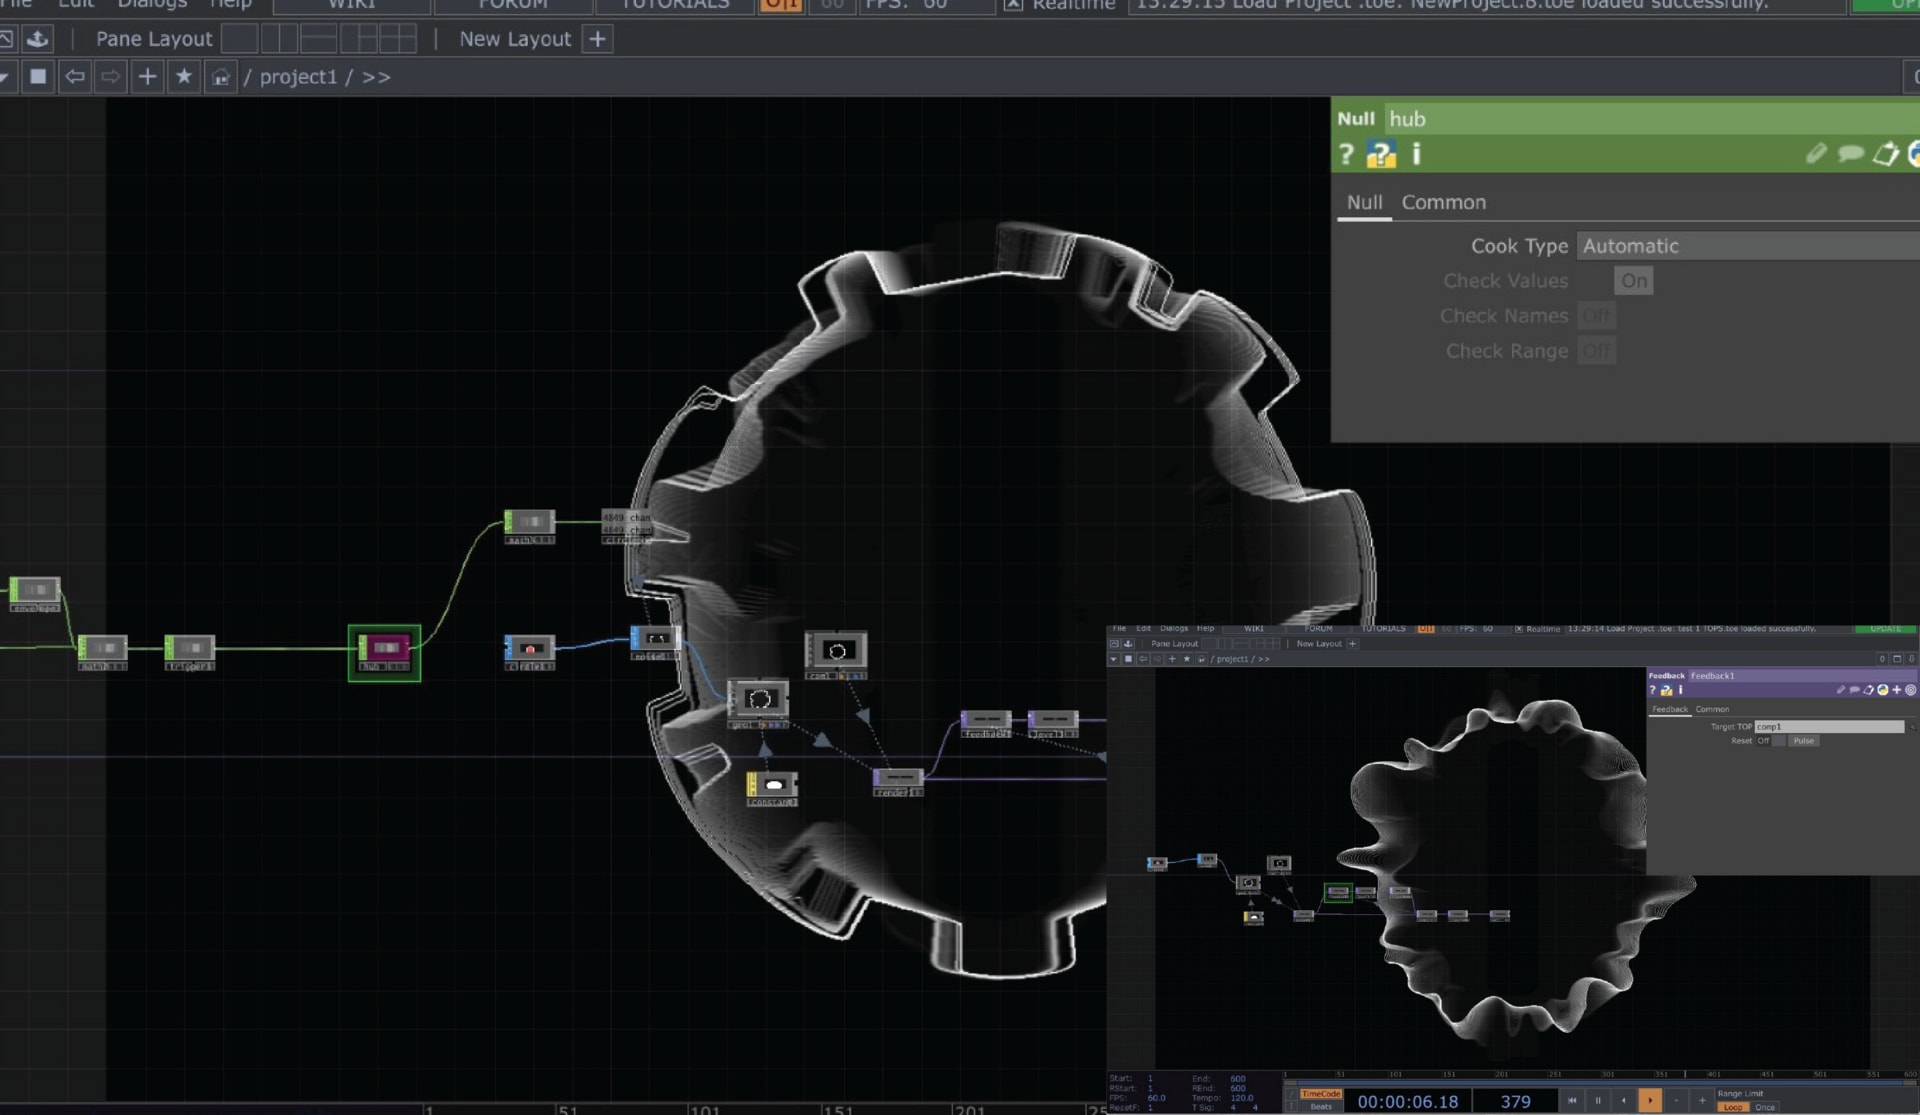The width and height of the screenshot is (1920, 1115).
Task: Click the timeline scrub bar
Action: (x=1600, y=1081)
